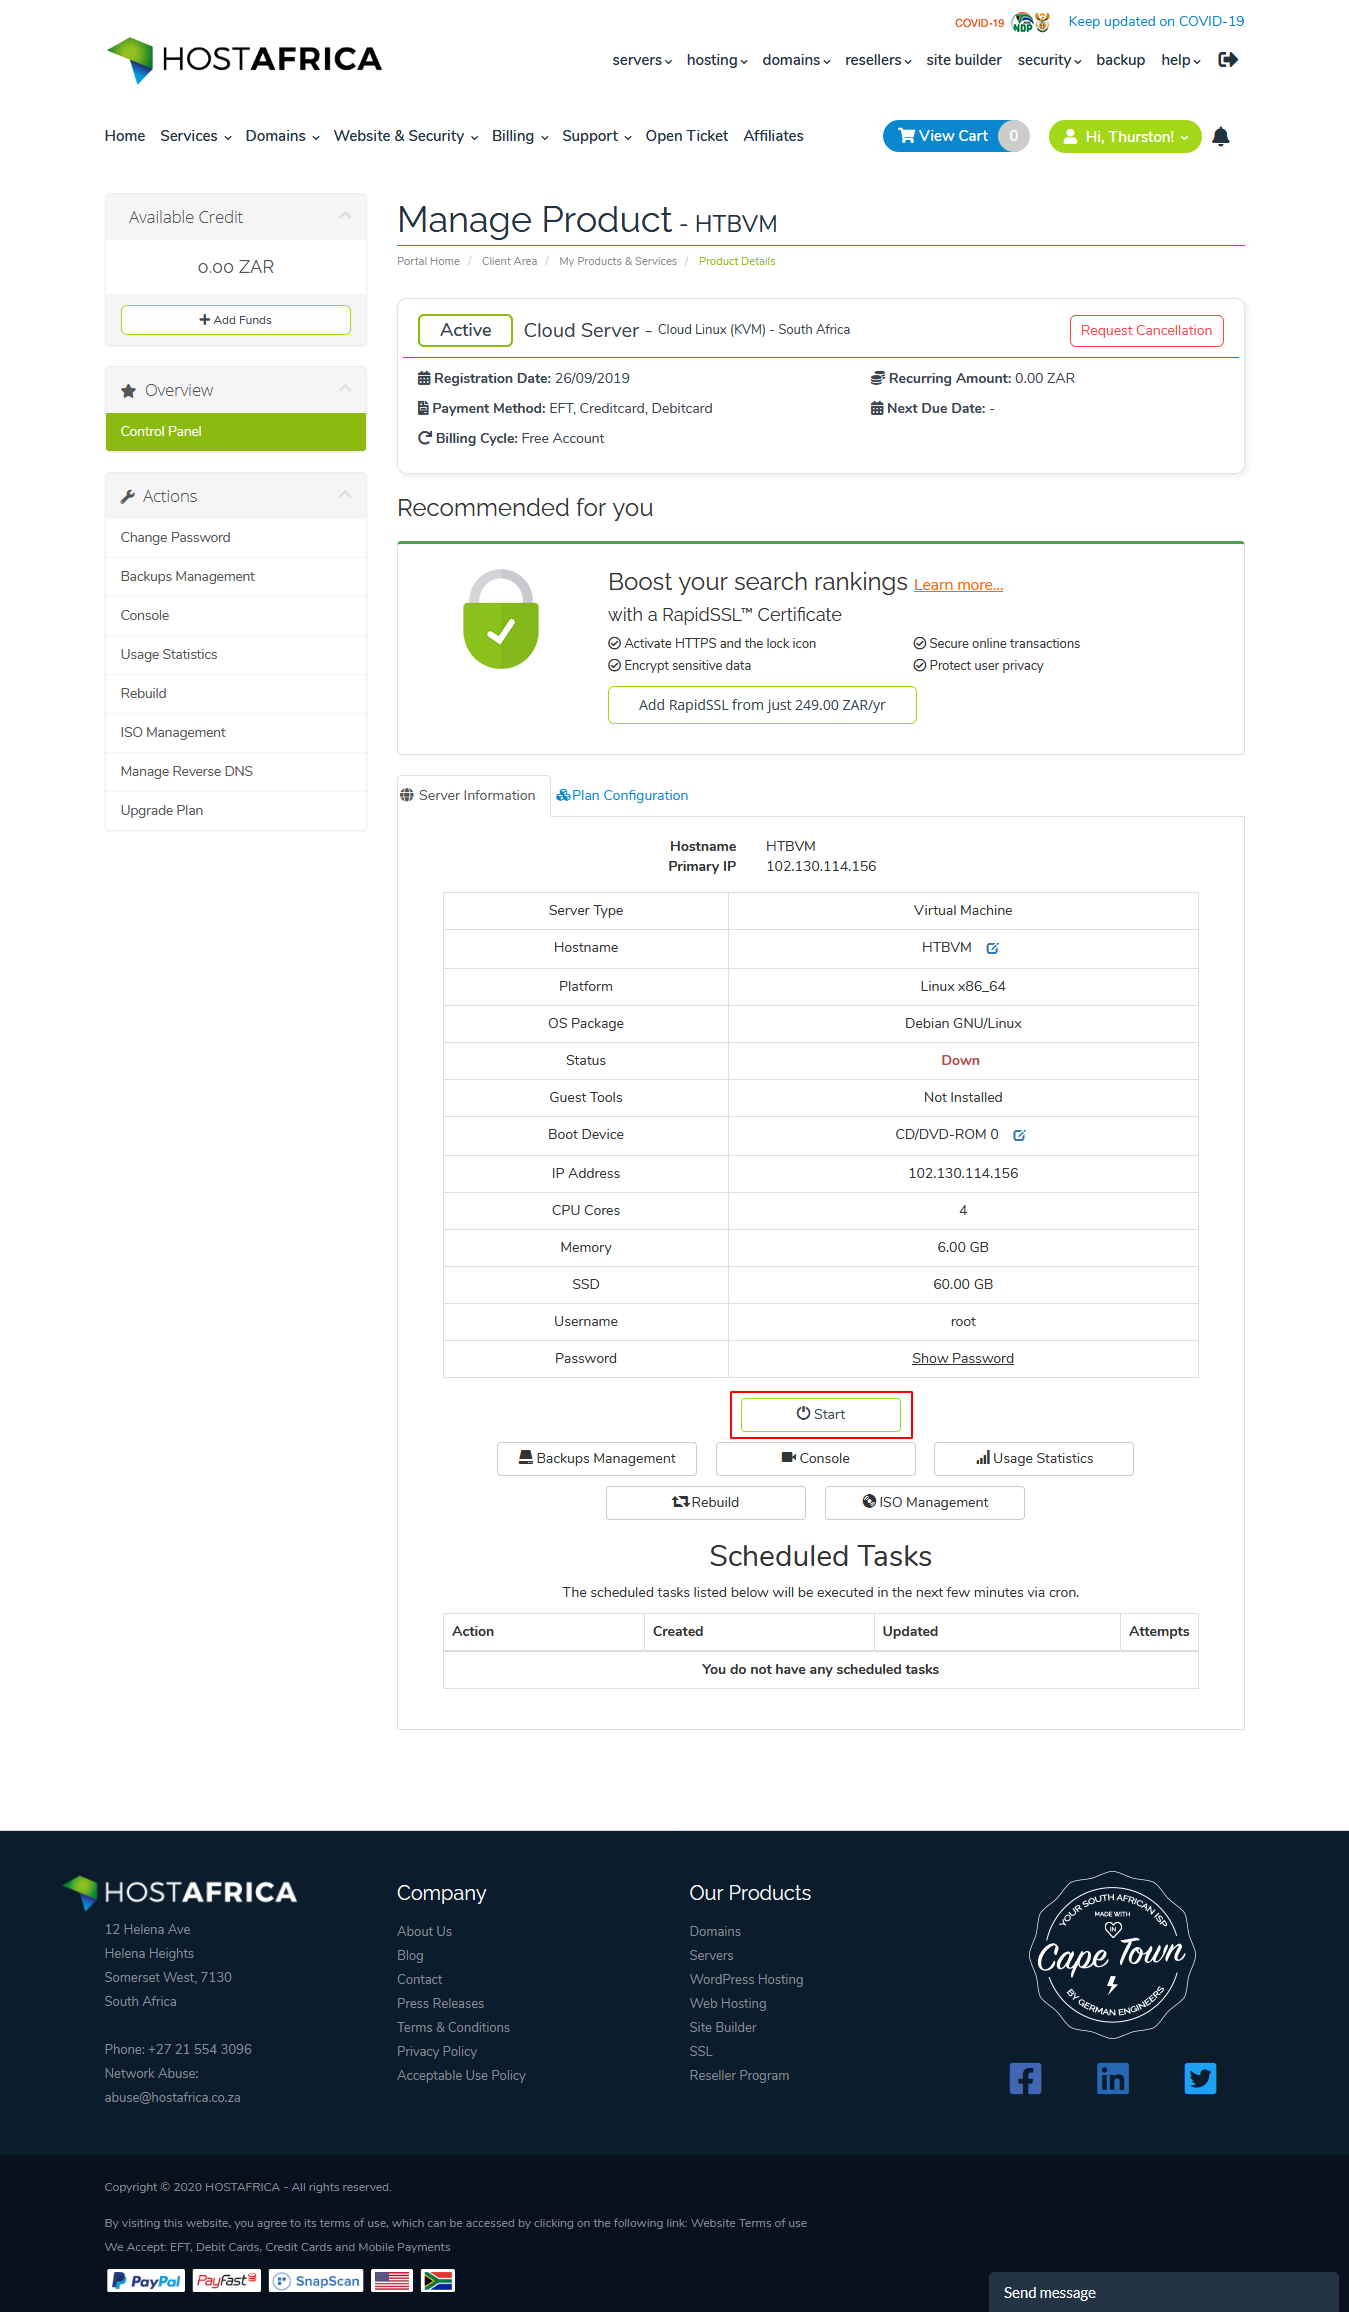Click the Show Password link
Screen dimensions: 1349x2312
pos(963,1359)
